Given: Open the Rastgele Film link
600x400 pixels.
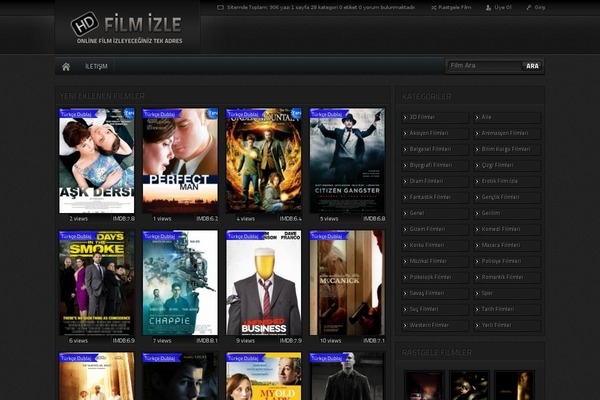Looking at the screenshot, I should [x=451, y=7].
